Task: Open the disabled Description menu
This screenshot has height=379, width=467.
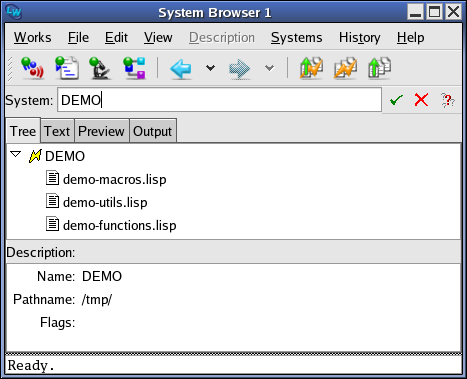Action: coord(222,37)
